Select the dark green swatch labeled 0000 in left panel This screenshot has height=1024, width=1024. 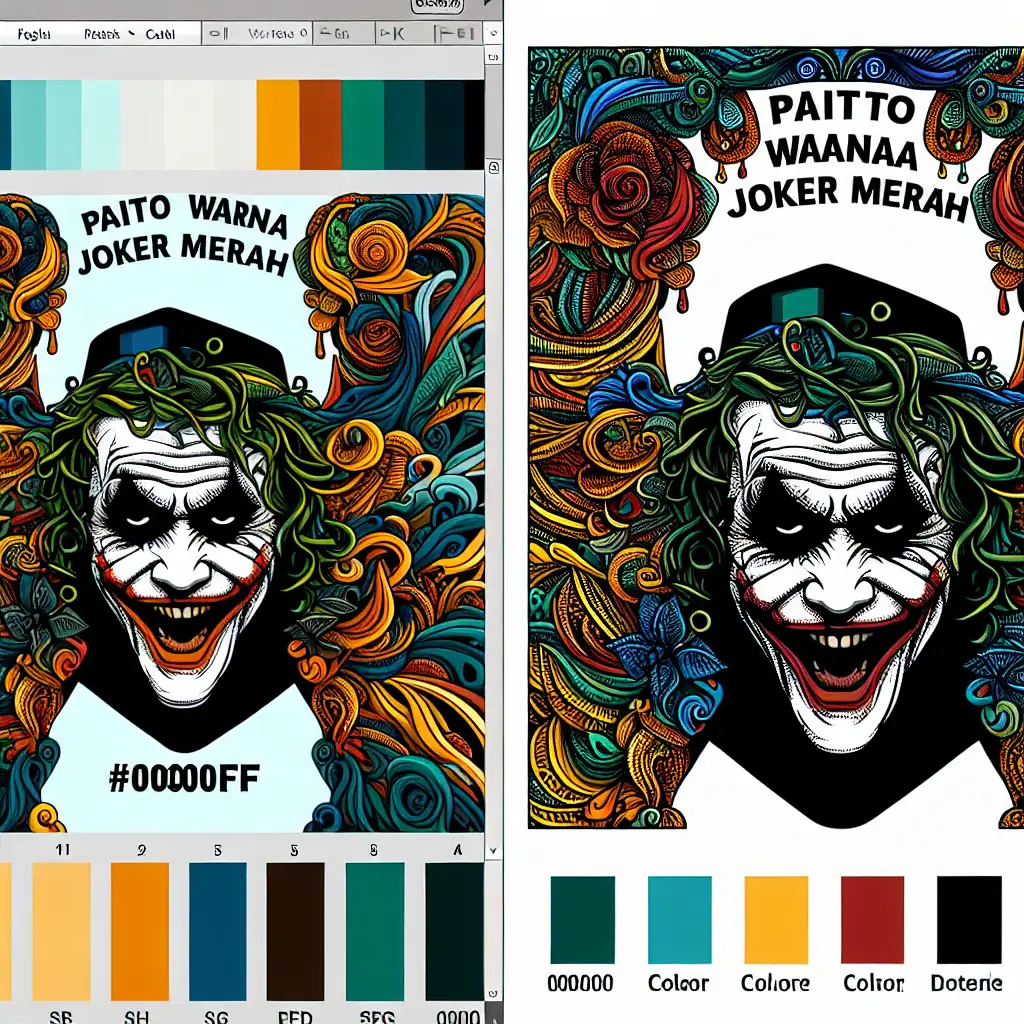(x=455, y=931)
